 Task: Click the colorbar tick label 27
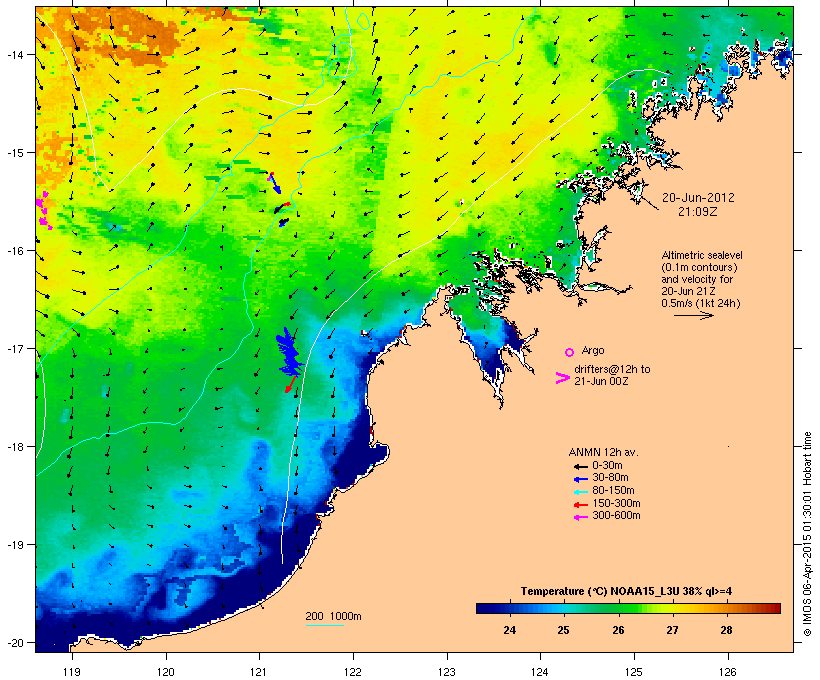click(x=672, y=630)
